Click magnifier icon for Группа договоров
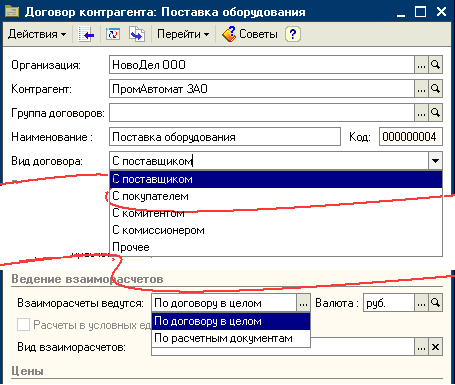Image resolution: width=455 pixels, height=385 pixels. tap(435, 113)
